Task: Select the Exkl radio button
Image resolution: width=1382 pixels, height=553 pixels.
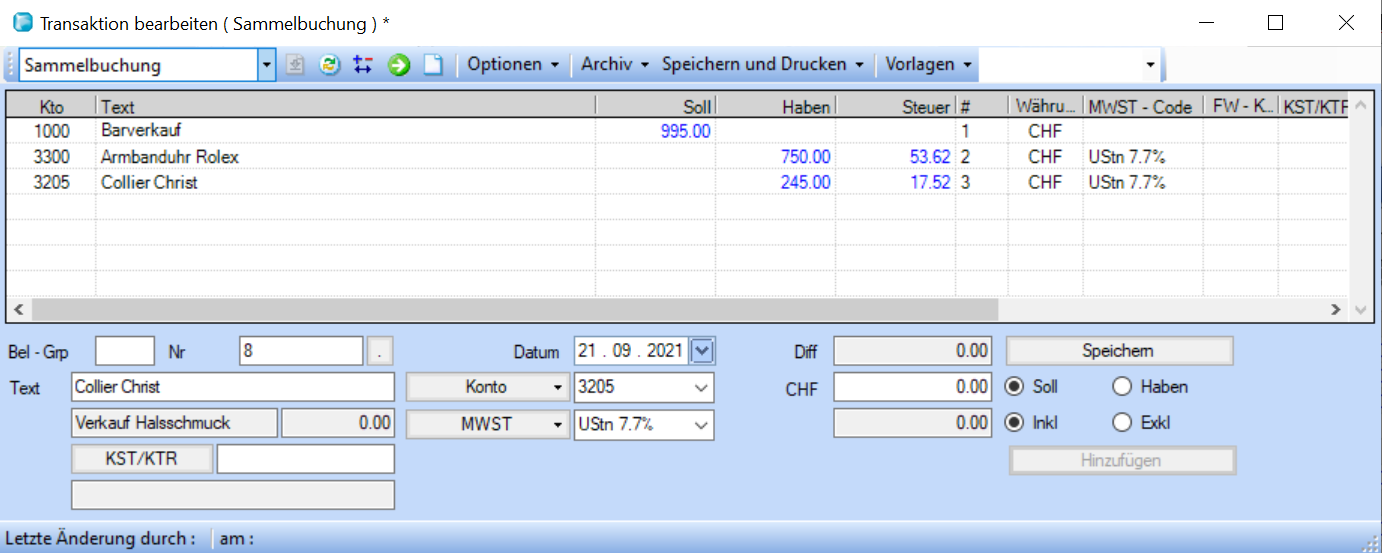Action: (1122, 423)
